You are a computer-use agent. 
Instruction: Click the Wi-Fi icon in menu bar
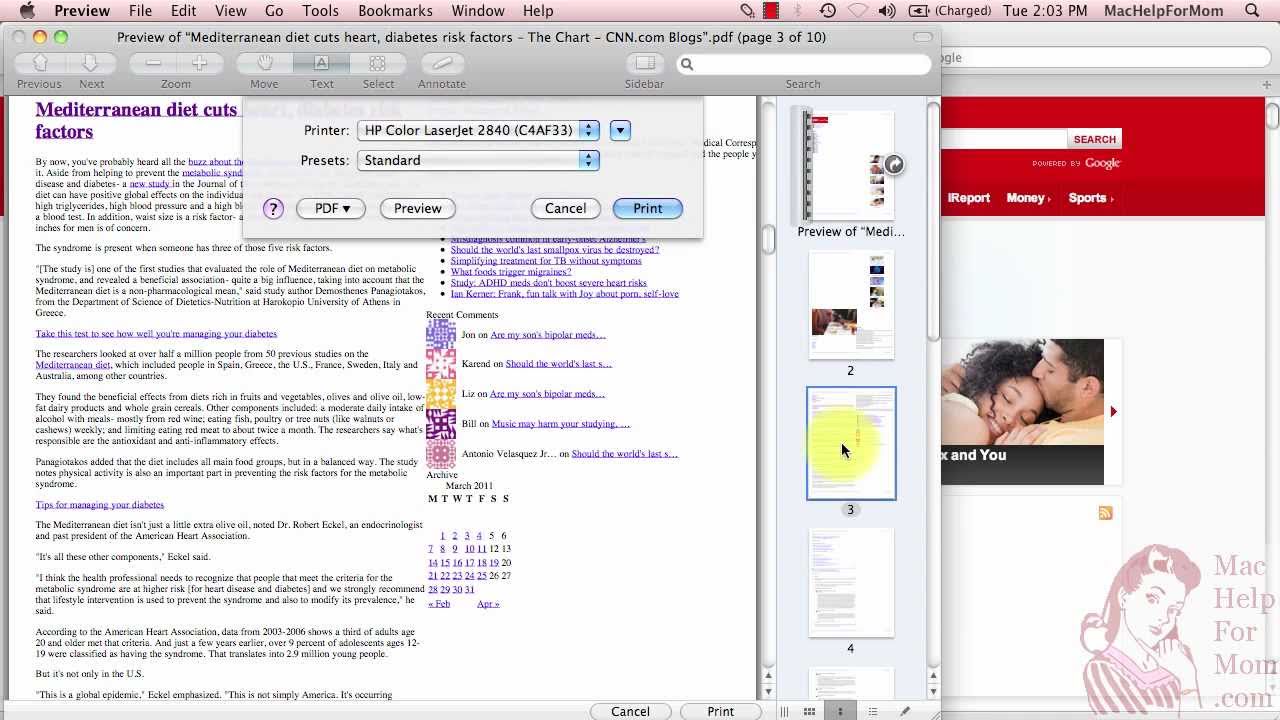(858, 11)
